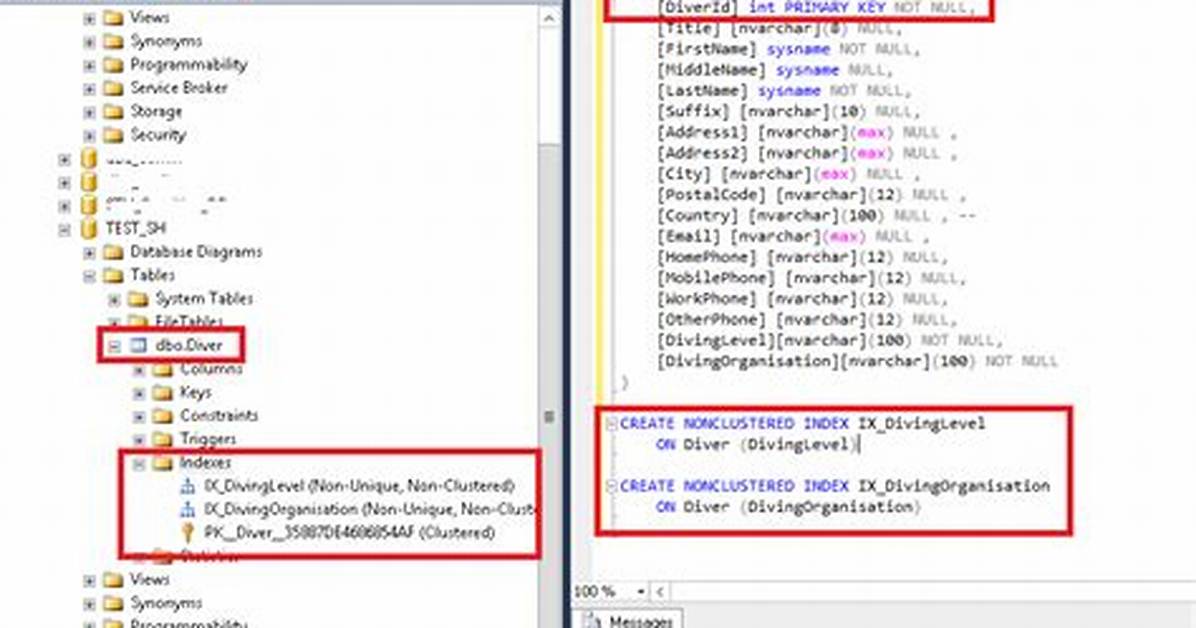
Task: Expand the System Tables node
Action: 114,299
